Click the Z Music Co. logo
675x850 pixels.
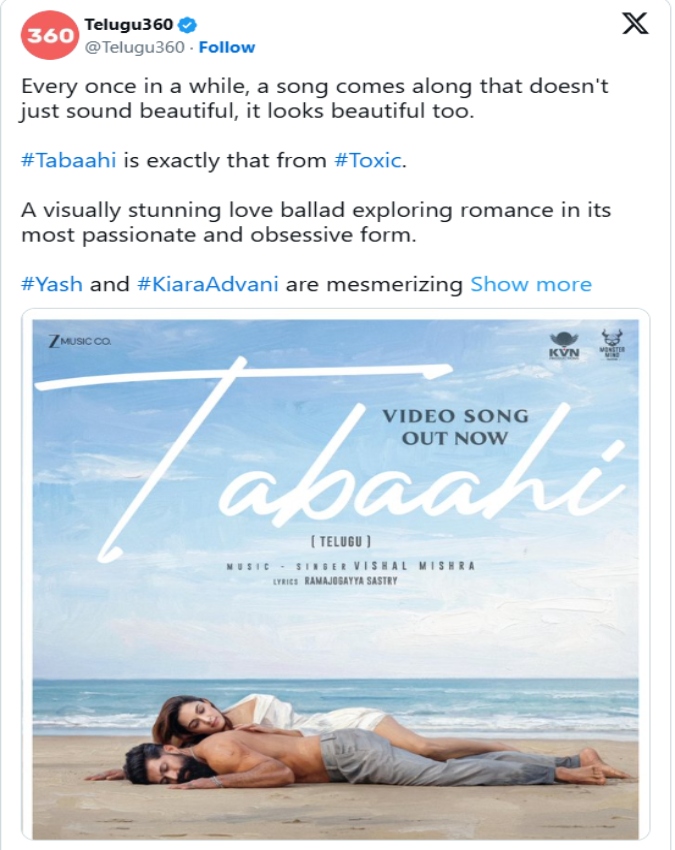(x=80, y=342)
